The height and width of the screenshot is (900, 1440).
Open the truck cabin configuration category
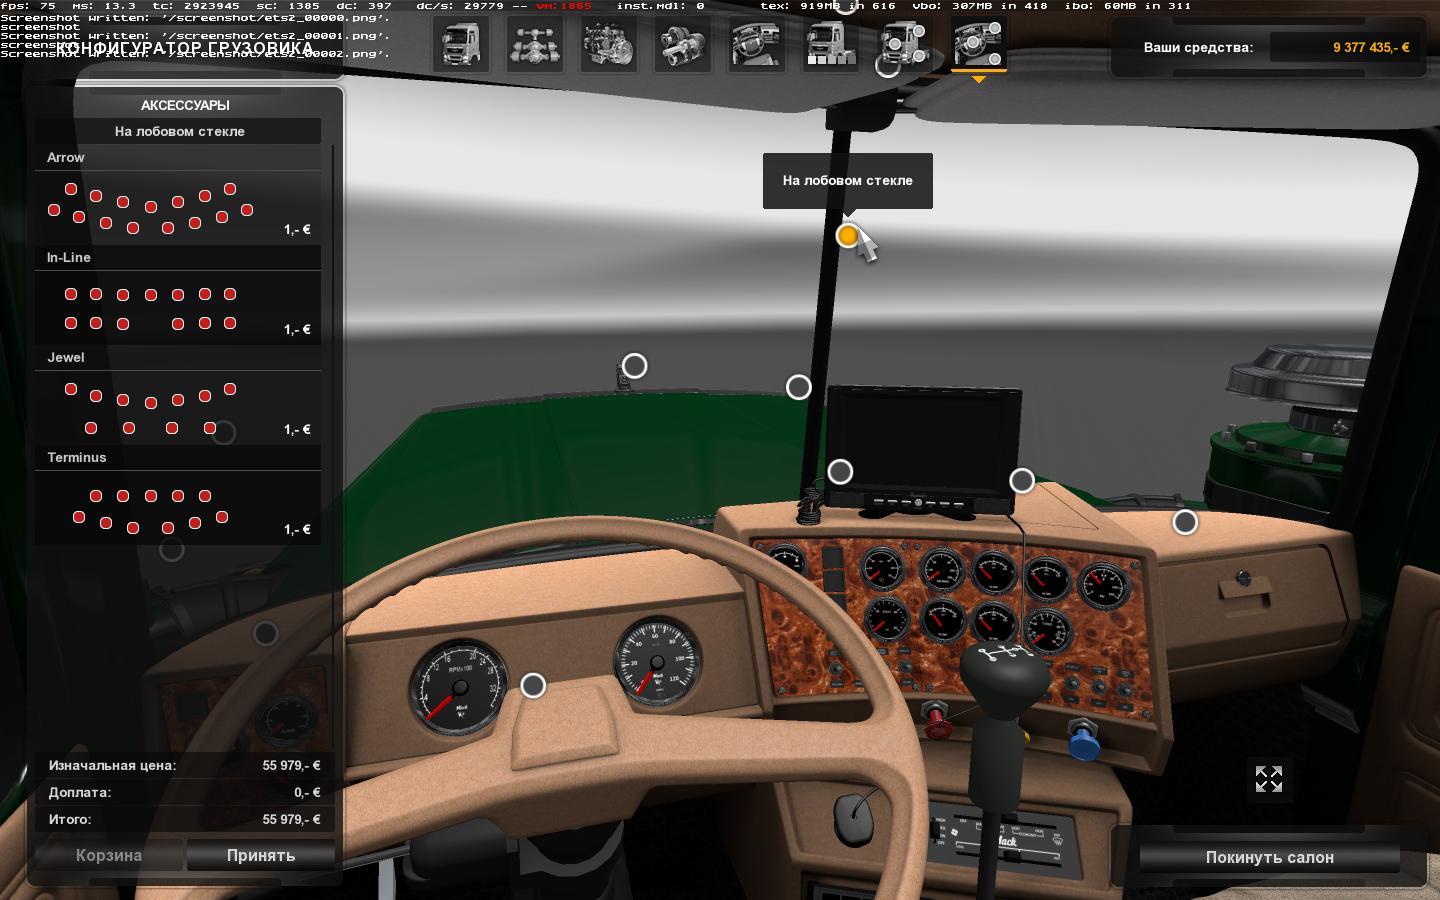tap(461, 44)
